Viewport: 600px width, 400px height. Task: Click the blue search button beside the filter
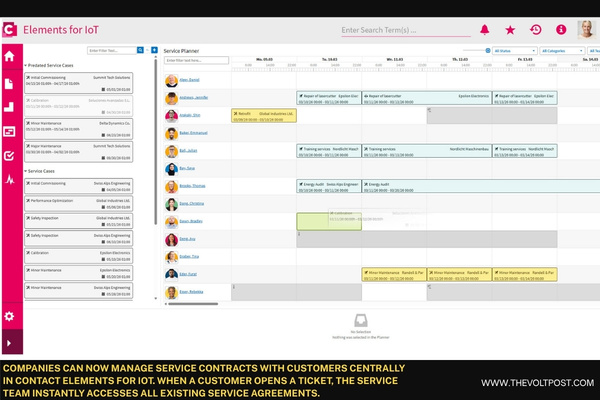[x=140, y=50]
